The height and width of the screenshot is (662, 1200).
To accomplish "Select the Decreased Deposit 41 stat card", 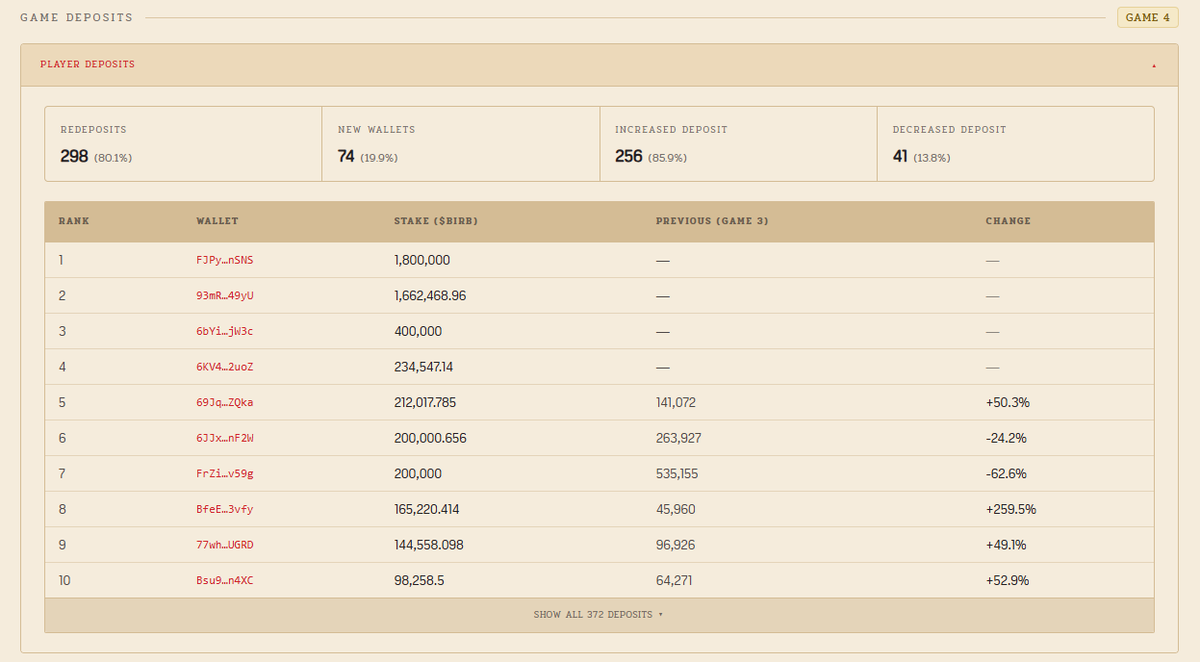I will coord(1016,144).
